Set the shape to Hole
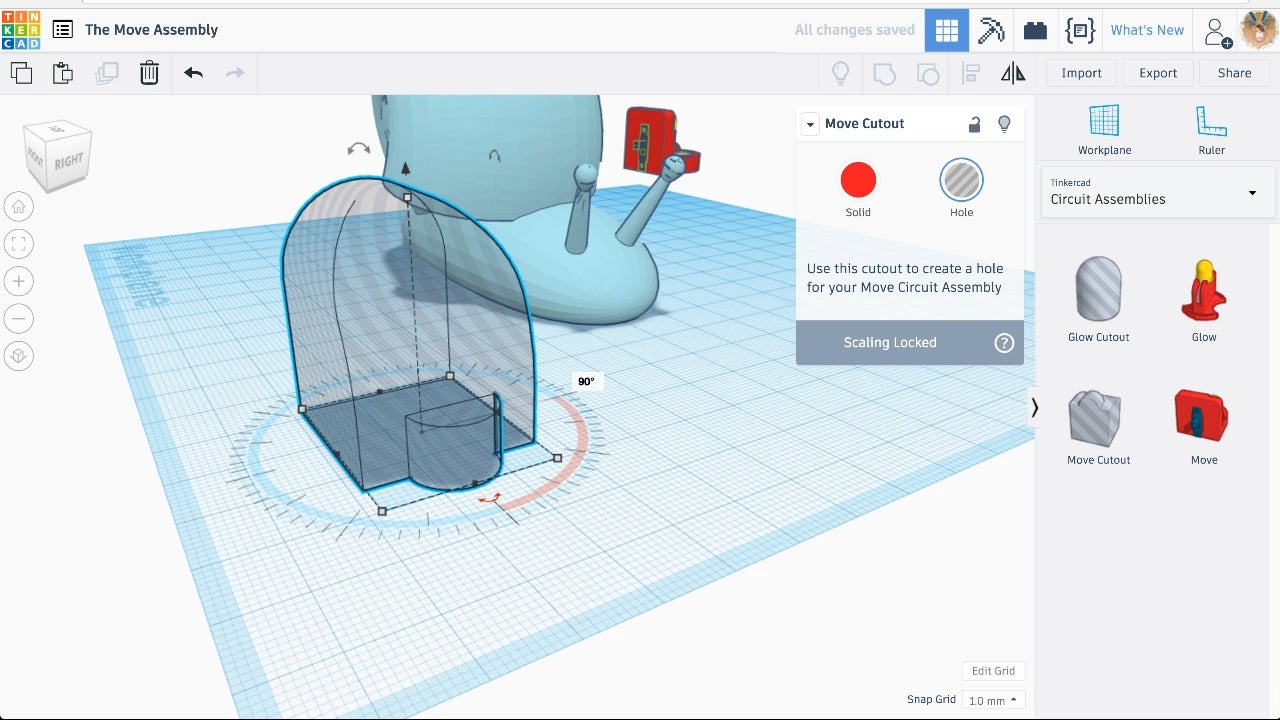Image resolution: width=1280 pixels, height=720 pixels. coord(961,181)
